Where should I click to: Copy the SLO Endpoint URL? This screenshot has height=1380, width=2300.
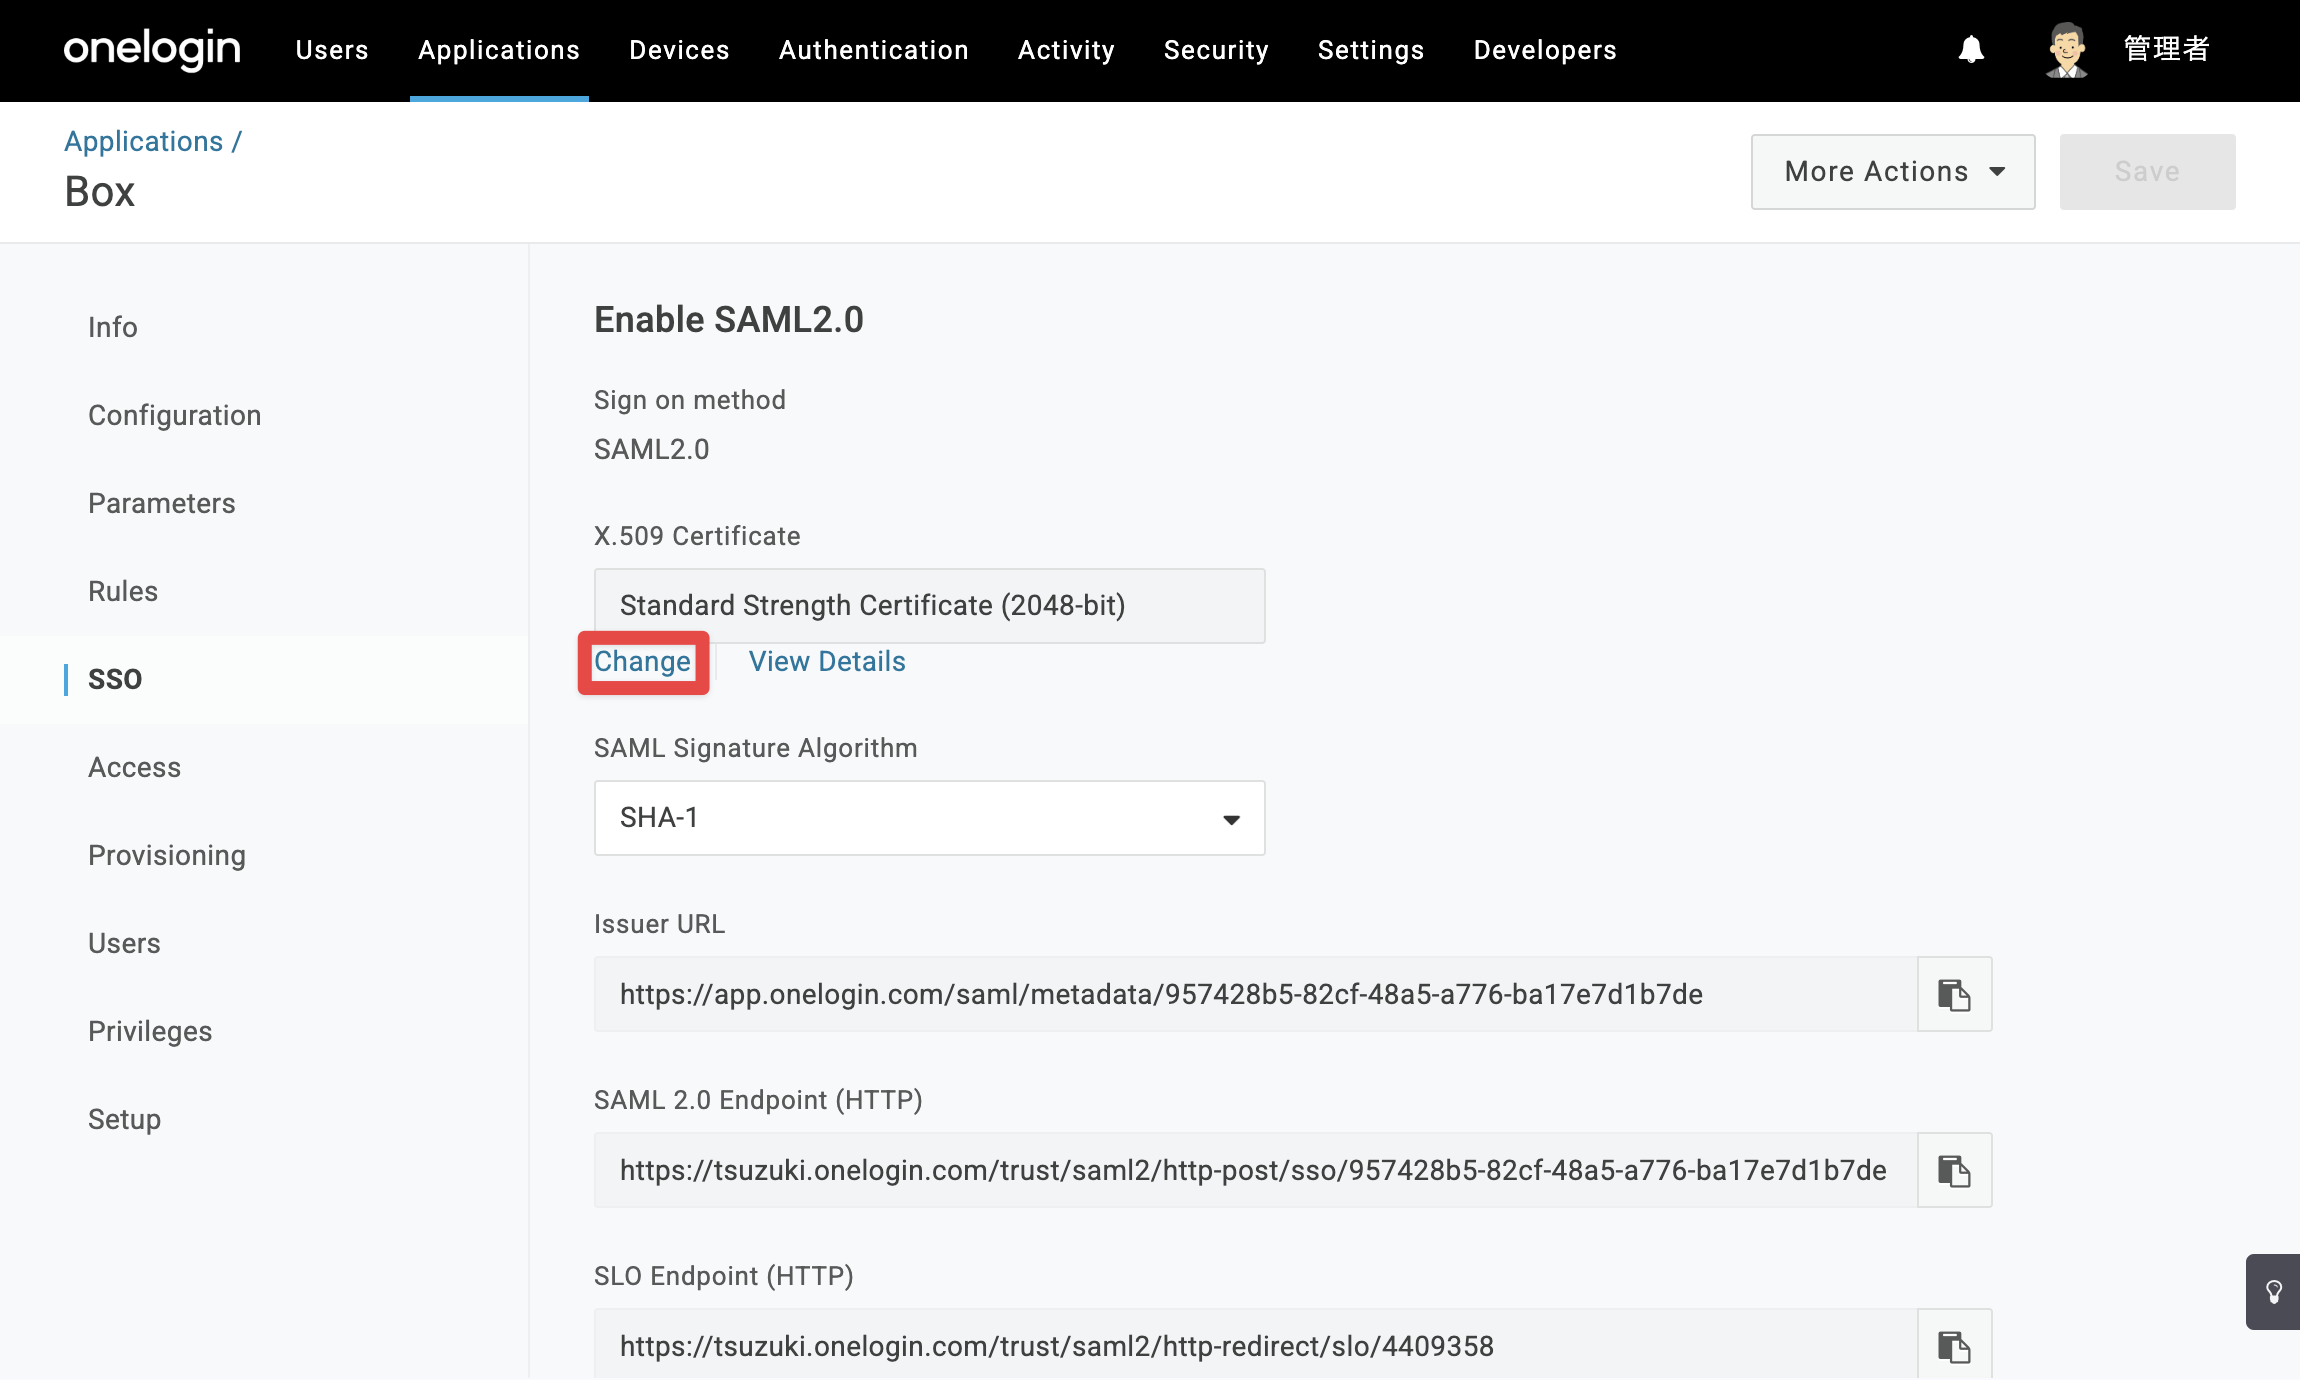tap(1954, 1345)
